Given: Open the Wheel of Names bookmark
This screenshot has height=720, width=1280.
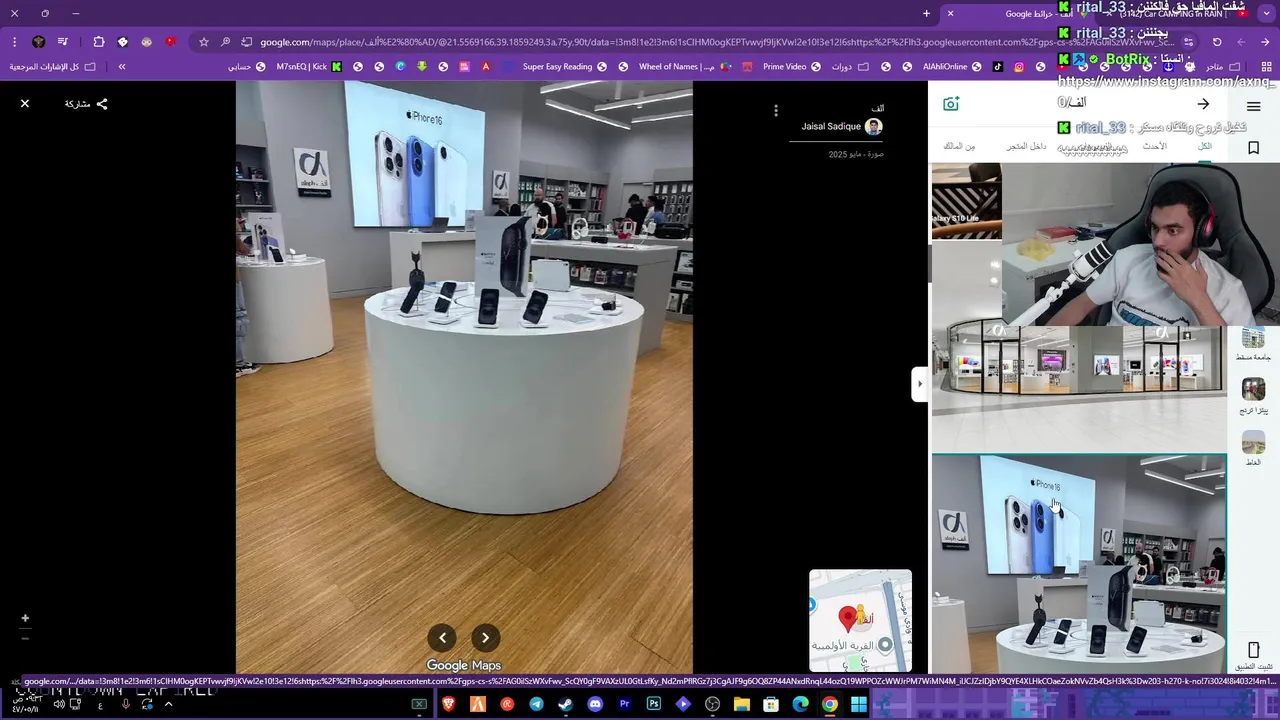Looking at the screenshot, I should pyautogui.click(x=675, y=67).
